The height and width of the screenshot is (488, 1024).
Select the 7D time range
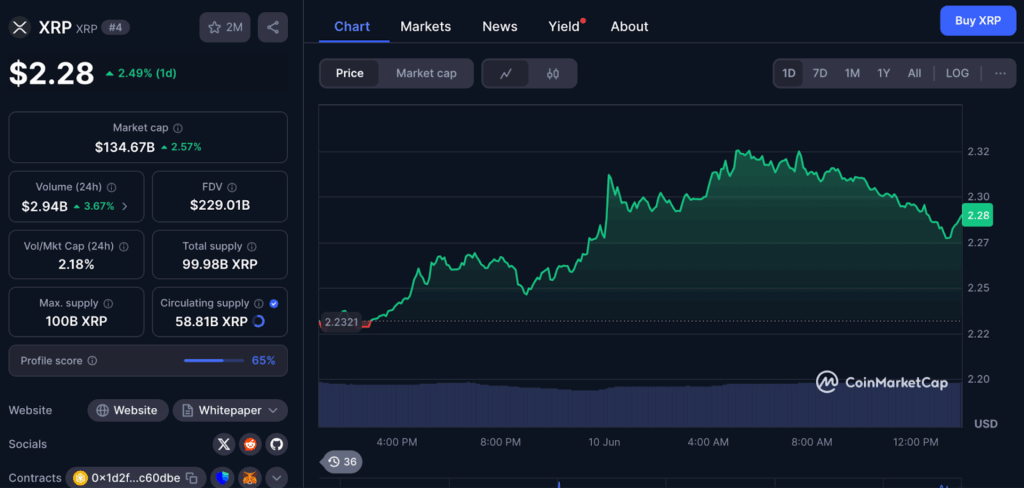click(820, 73)
